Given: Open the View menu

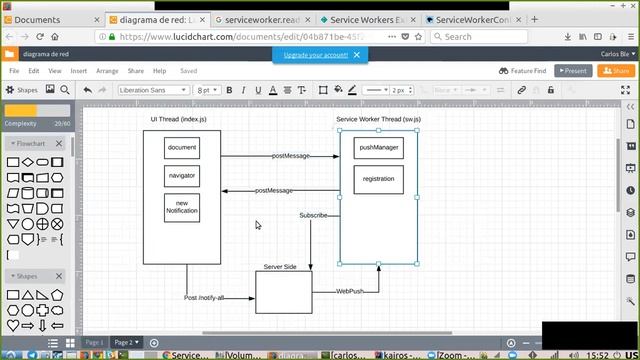Looking at the screenshot, I should (55, 71).
